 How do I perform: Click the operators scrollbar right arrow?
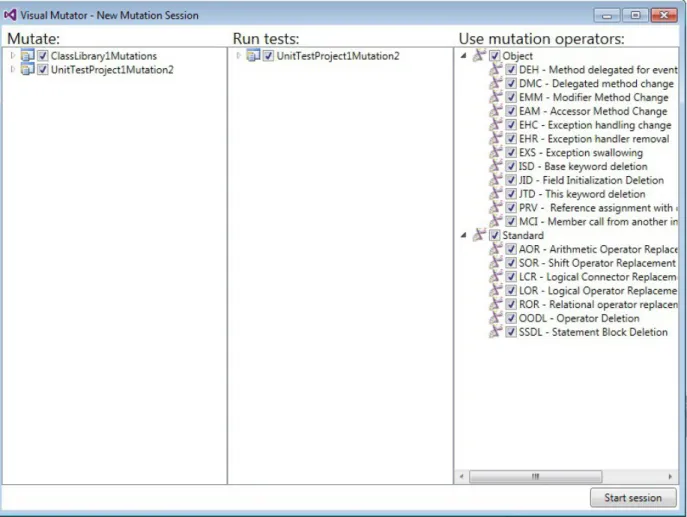click(670, 476)
